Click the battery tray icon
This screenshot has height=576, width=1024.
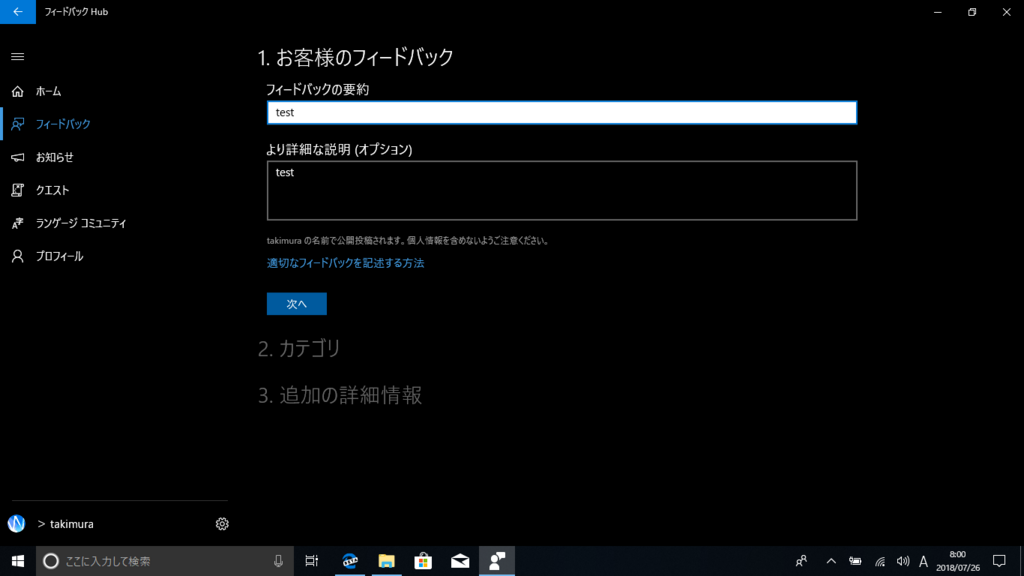point(855,561)
